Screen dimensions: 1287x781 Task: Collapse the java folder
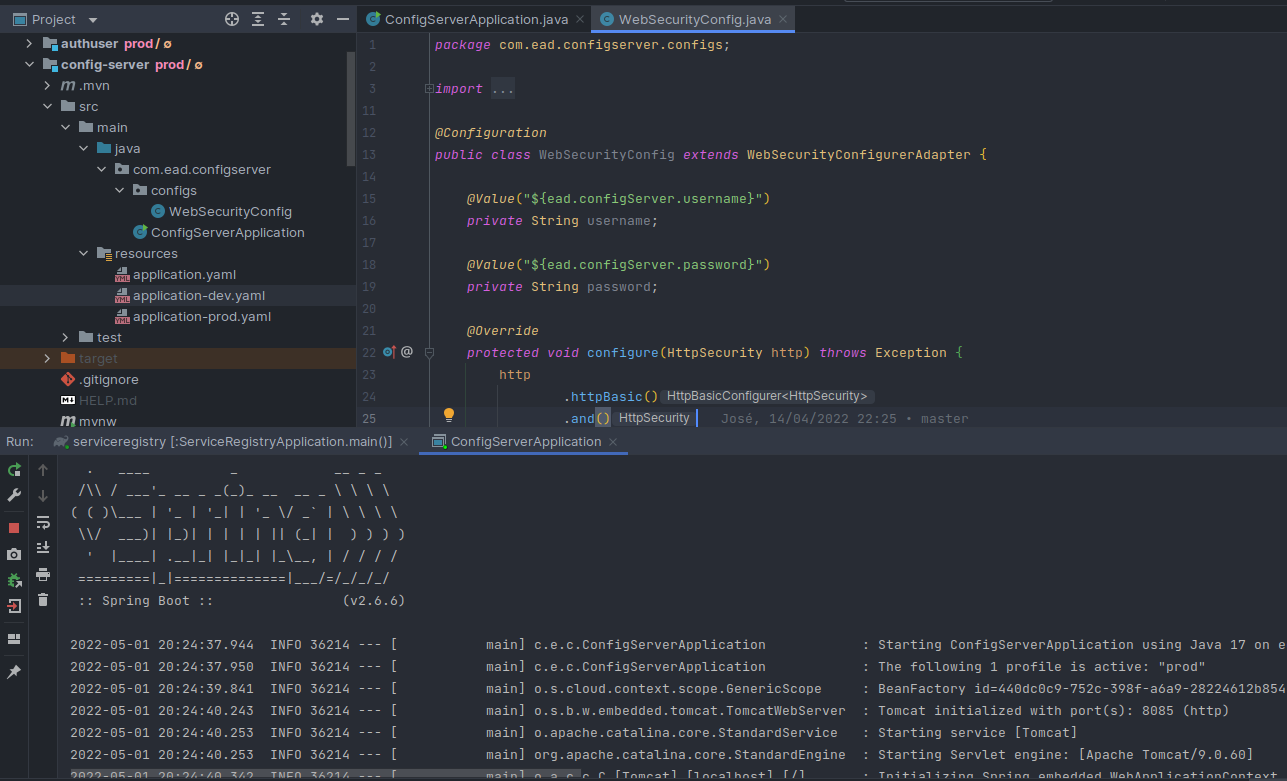(83, 149)
